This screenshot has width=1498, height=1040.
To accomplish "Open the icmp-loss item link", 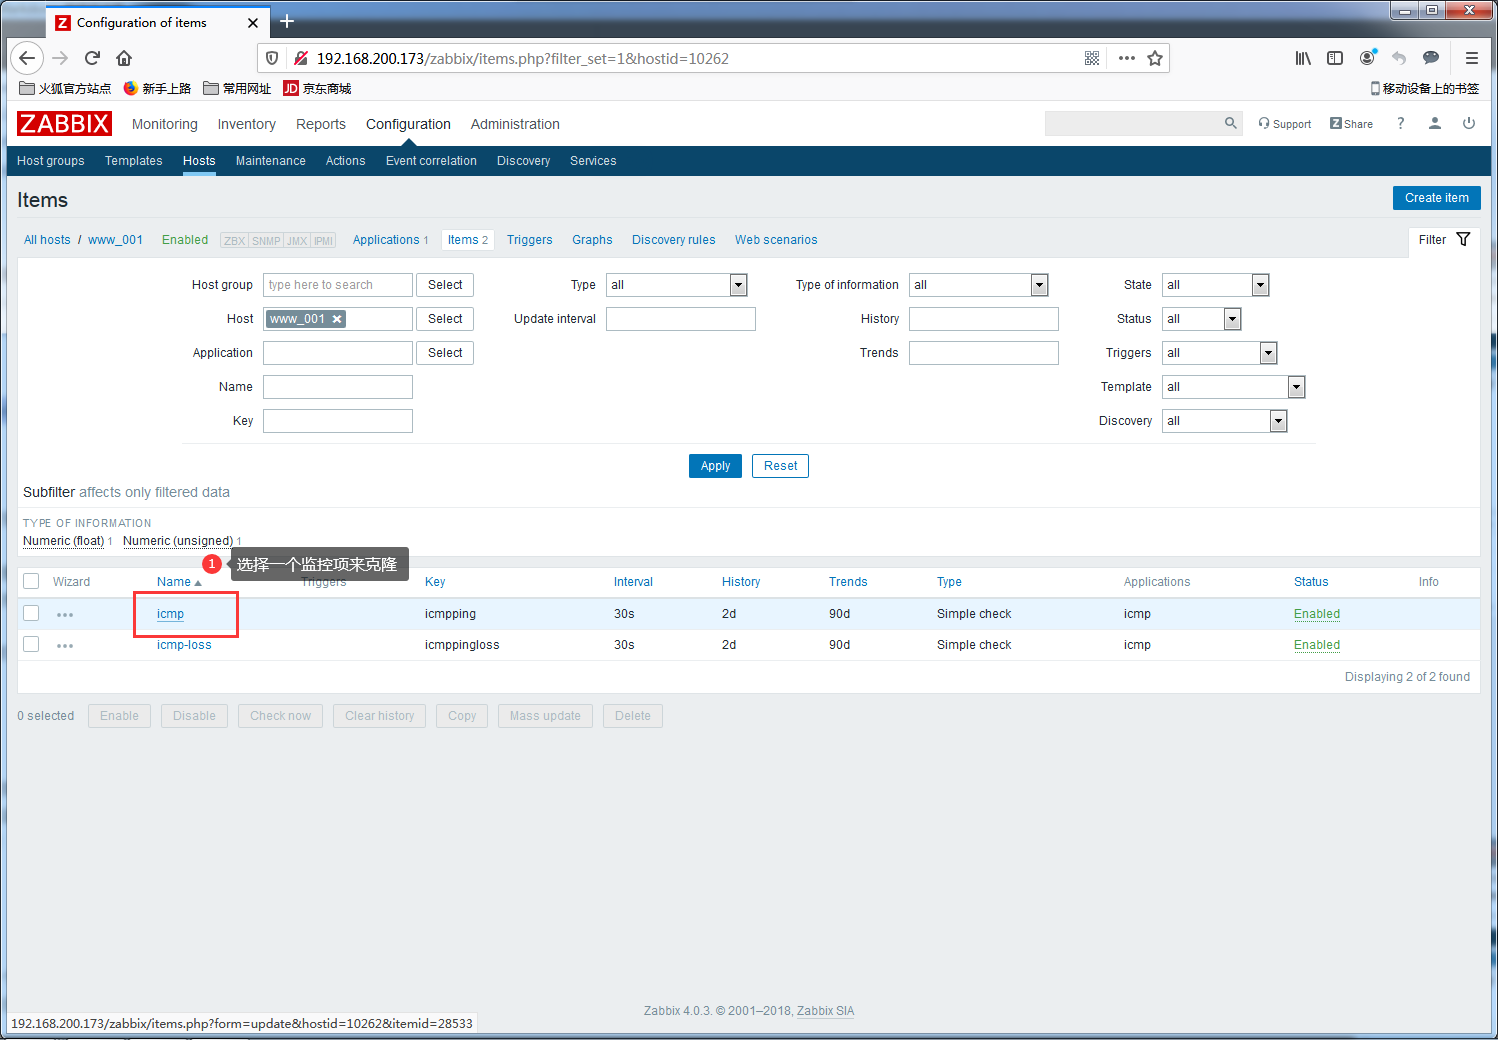I will (184, 645).
